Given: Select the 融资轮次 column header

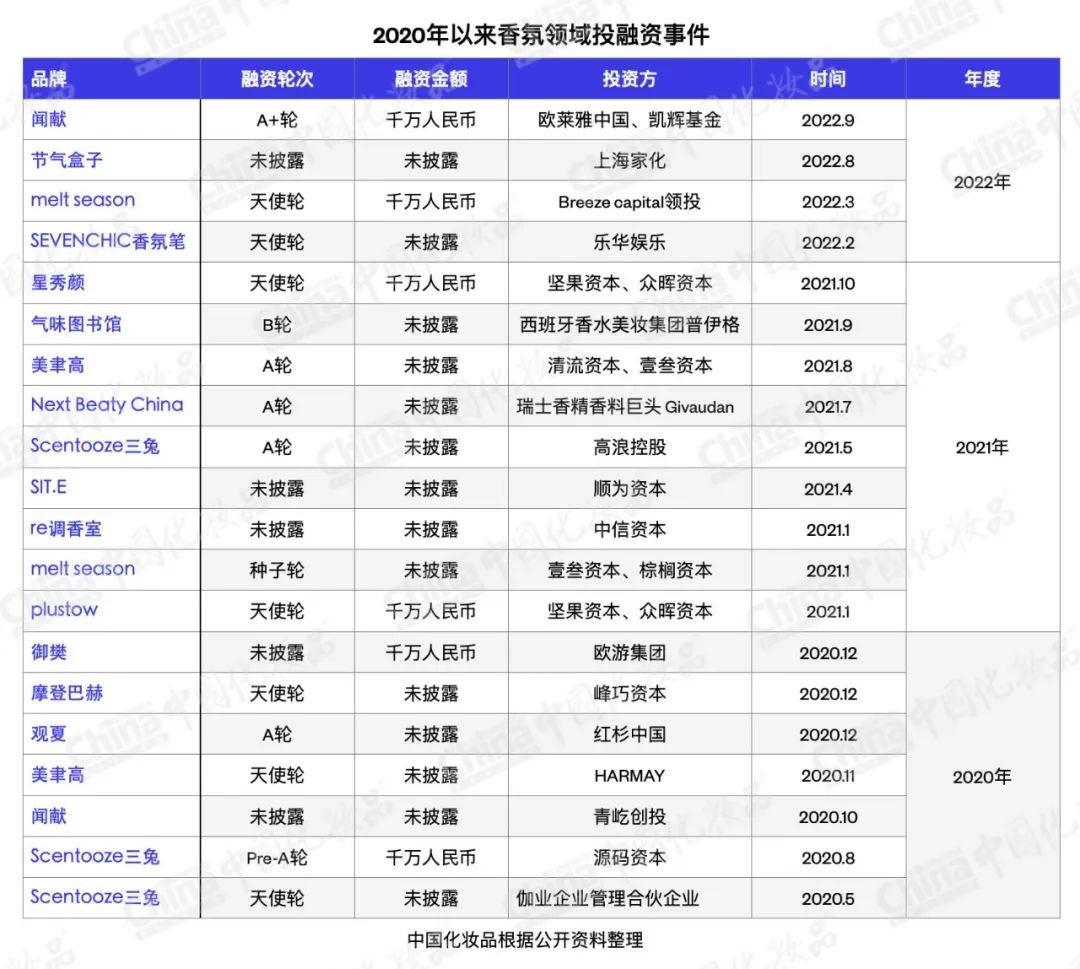Looking at the screenshot, I should 278,78.
